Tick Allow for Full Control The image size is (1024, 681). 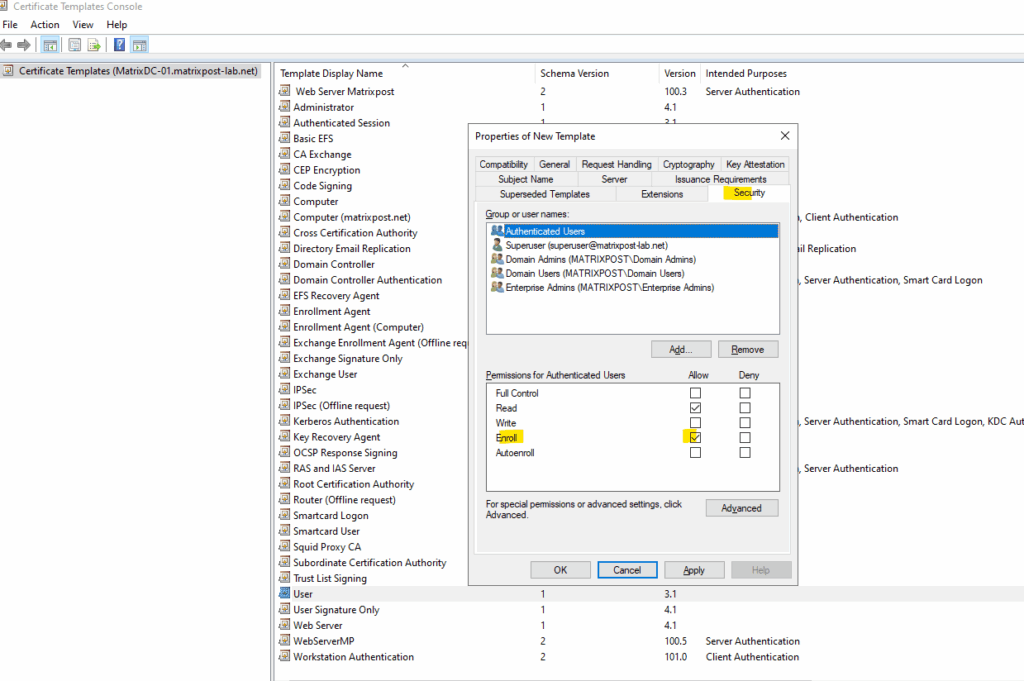pos(695,393)
